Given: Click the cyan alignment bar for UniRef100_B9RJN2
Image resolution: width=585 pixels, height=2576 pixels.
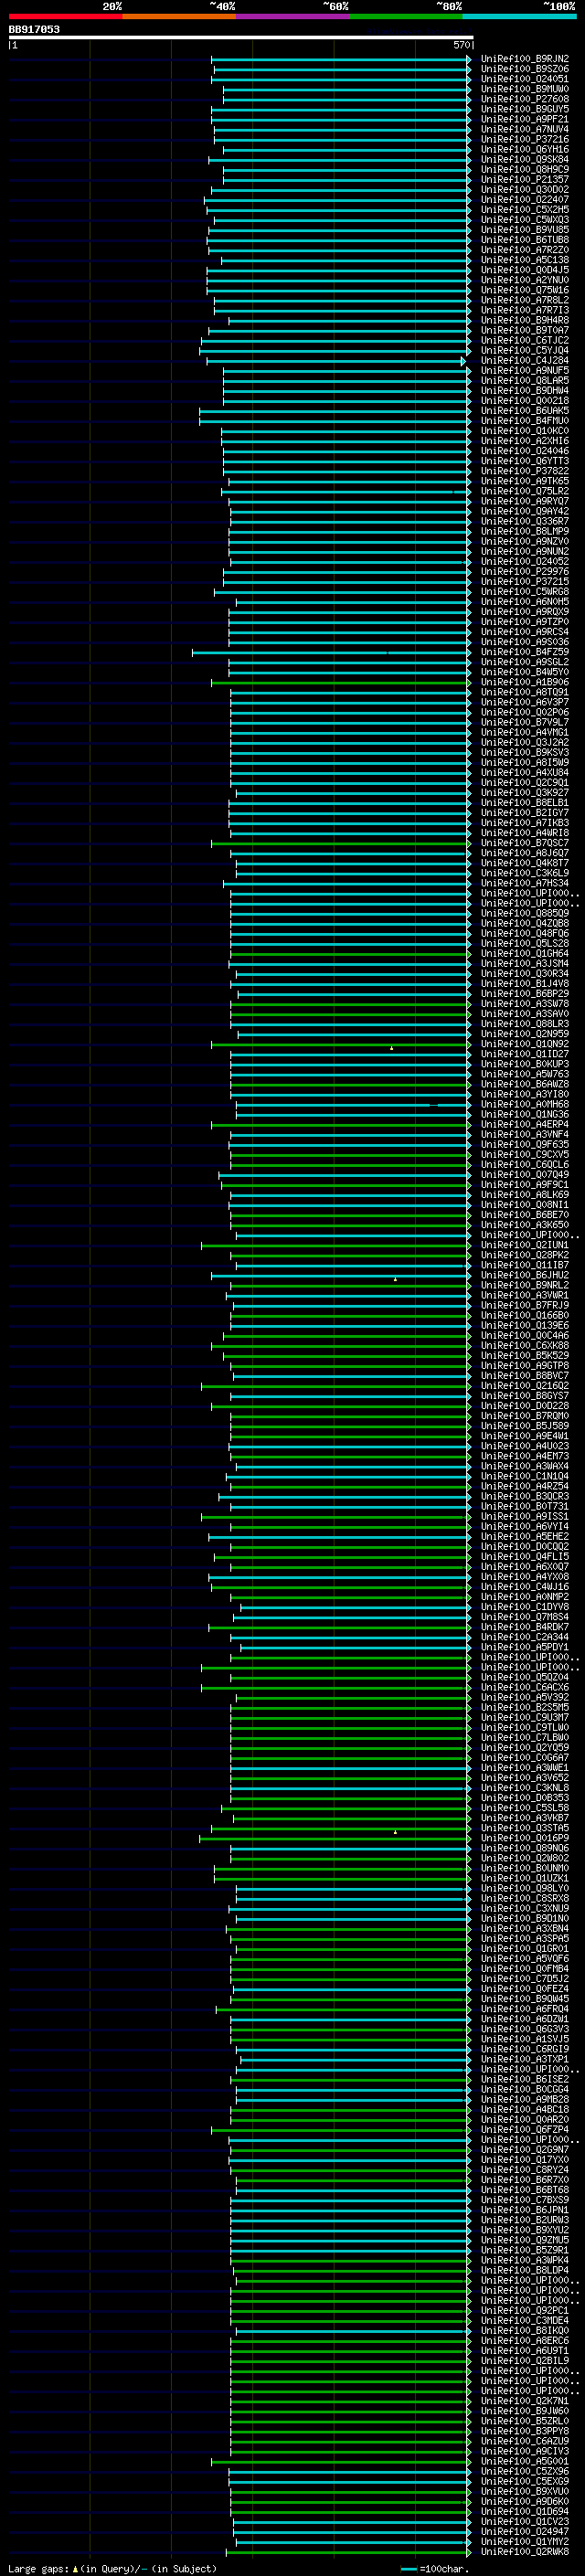Looking at the screenshot, I should pos(341,59).
